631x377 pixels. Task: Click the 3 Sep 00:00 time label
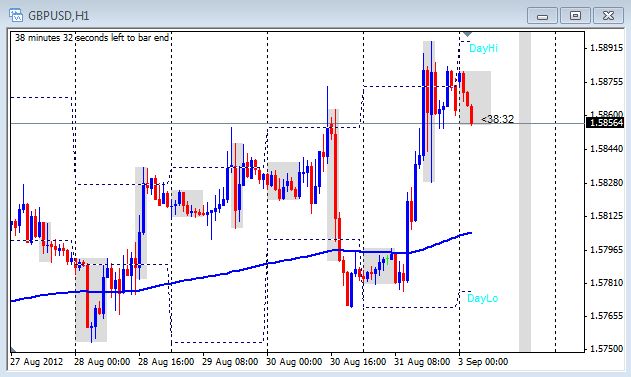(x=483, y=362)
